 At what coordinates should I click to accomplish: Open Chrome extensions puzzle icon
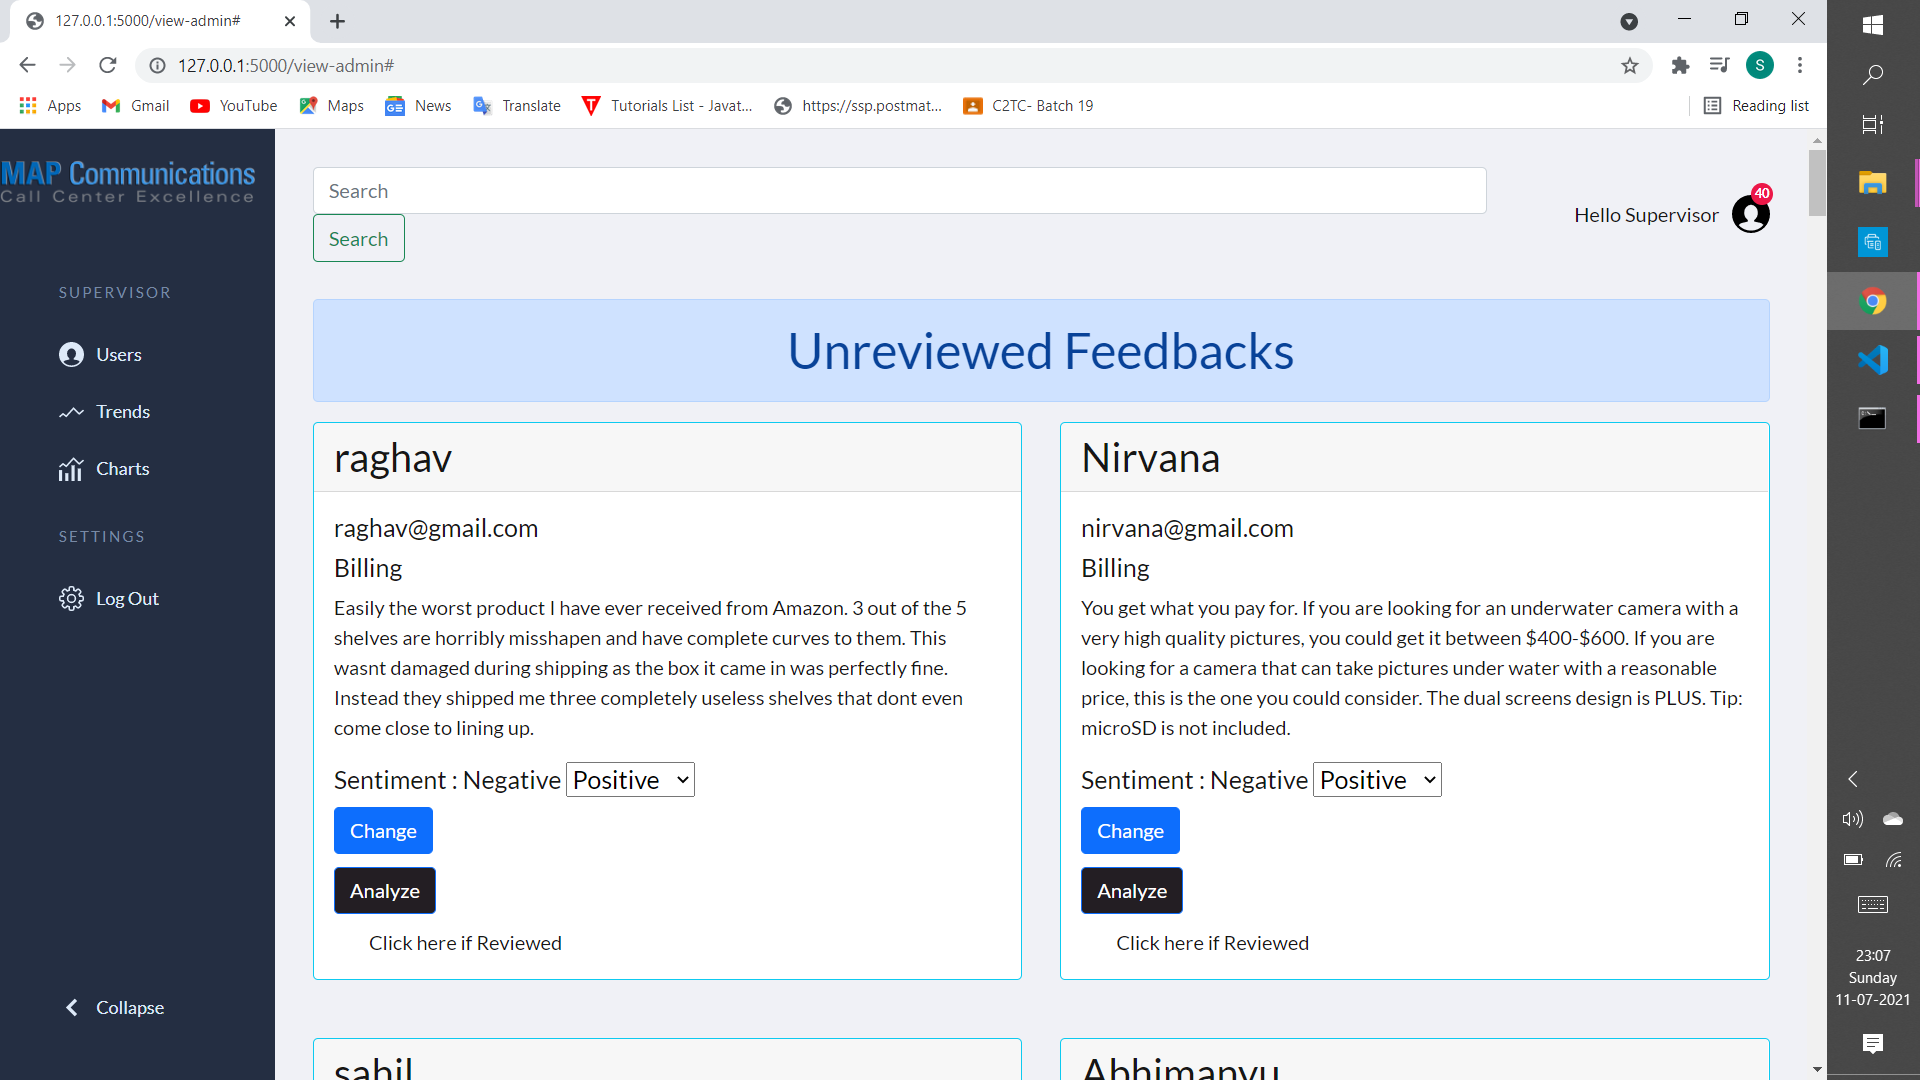coord(1680,65)
